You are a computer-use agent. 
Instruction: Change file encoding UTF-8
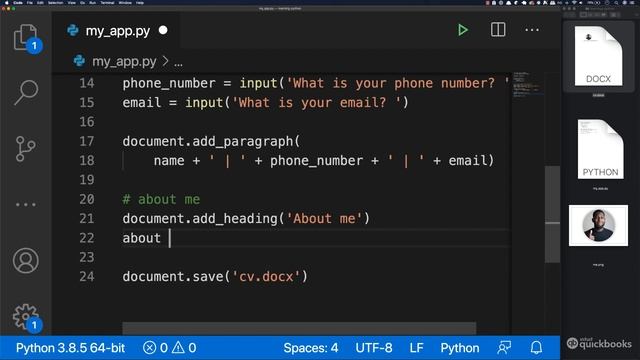click(x=373, y=348)
